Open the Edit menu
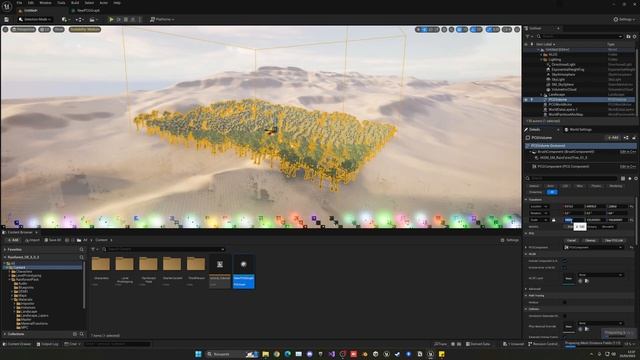Screen dimensions: 640x360 (31, 3)
